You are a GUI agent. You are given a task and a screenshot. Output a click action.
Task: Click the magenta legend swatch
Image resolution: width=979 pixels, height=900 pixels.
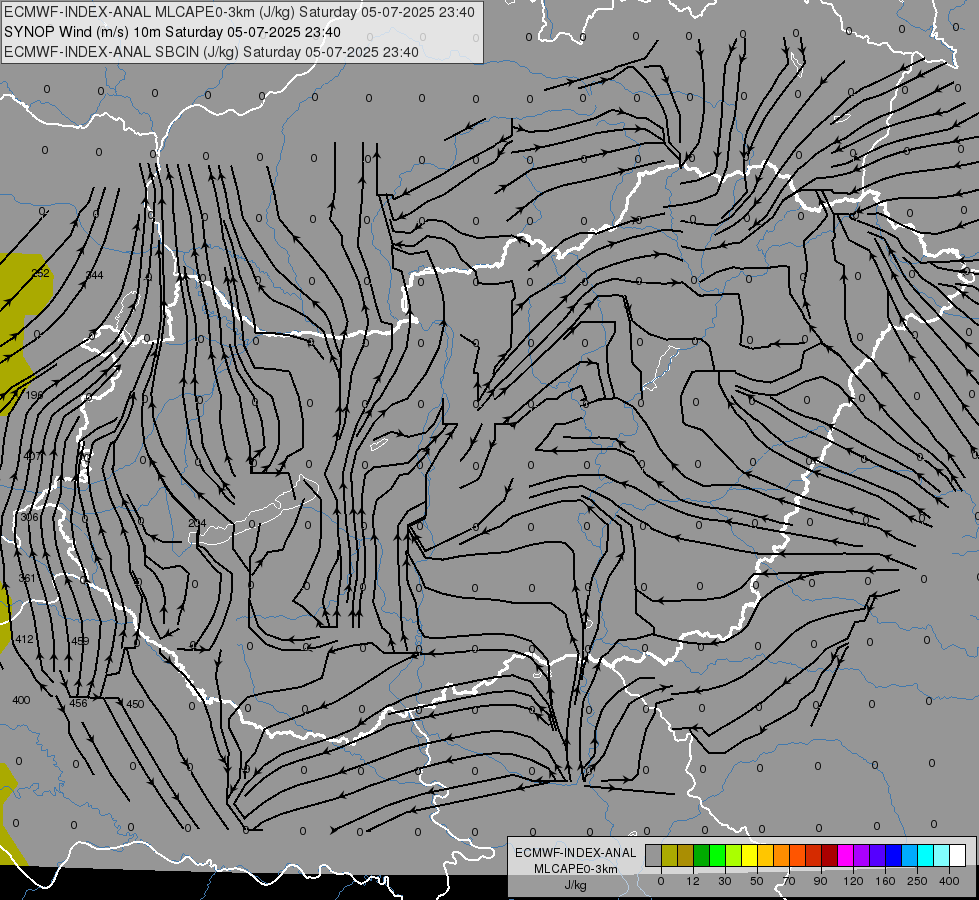[x=845, y=855]
